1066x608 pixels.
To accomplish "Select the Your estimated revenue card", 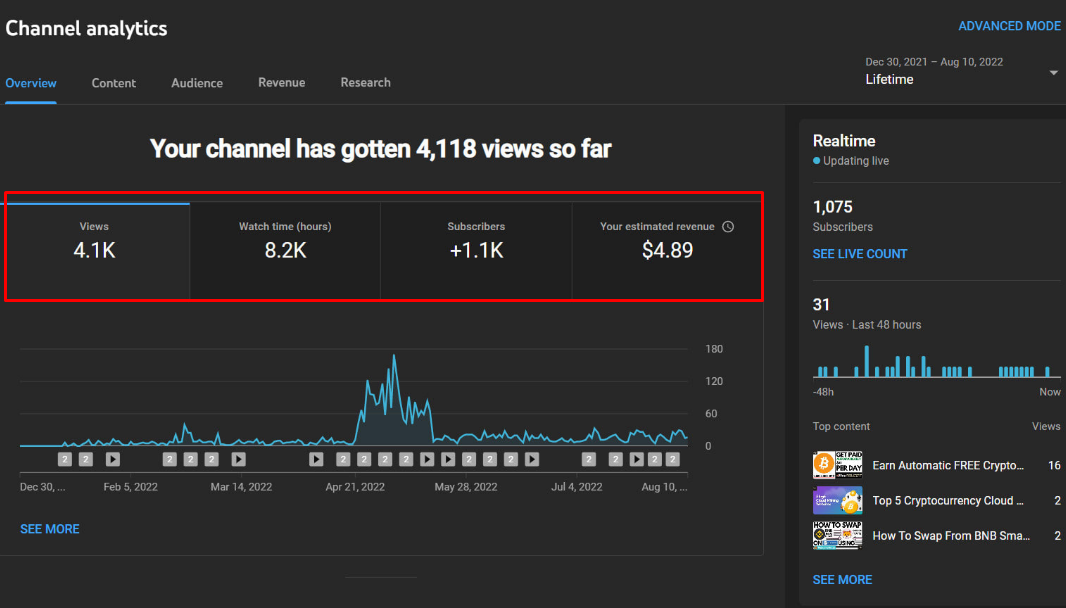I will (x=666, y=241).
